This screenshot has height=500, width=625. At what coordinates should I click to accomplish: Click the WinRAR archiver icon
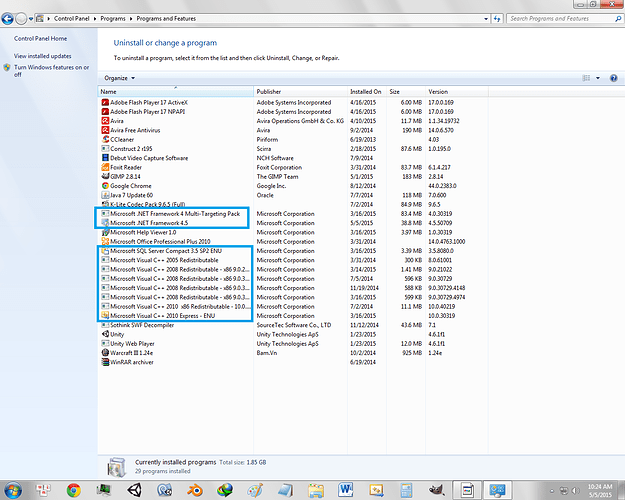105,362
